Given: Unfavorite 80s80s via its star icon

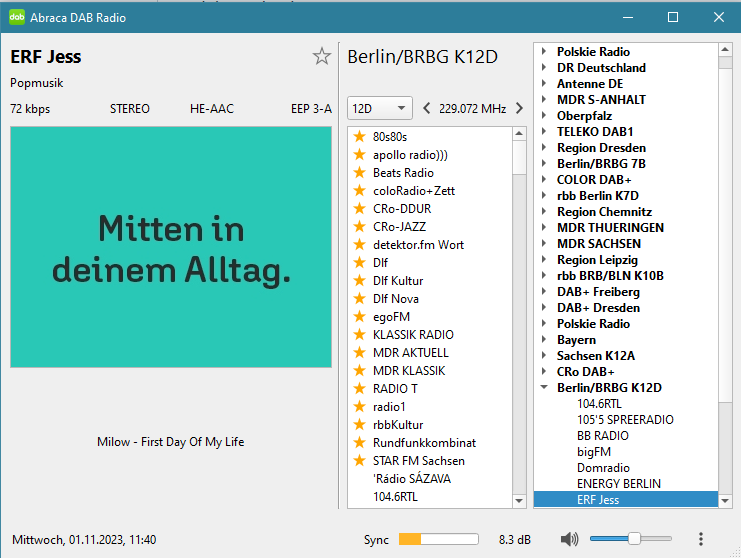Looking at the screenshot, I should click(359, 137).
